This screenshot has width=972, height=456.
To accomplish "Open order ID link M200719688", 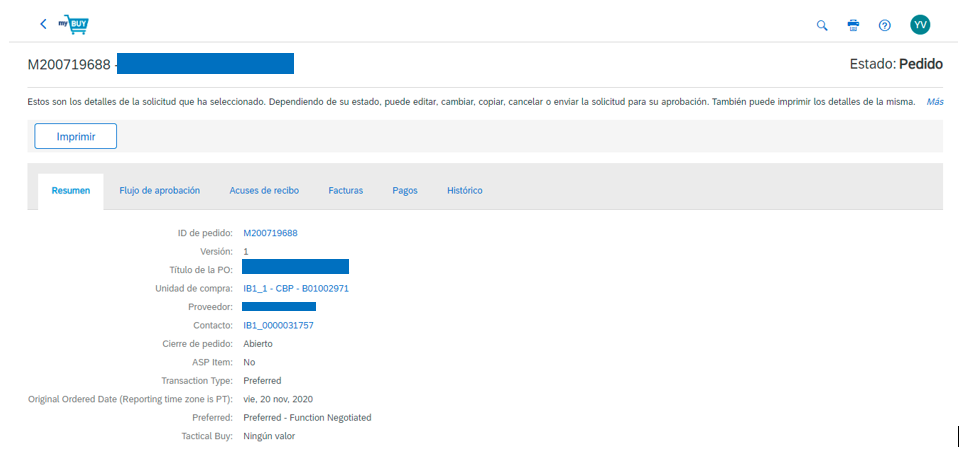I will tap(270, 234).
